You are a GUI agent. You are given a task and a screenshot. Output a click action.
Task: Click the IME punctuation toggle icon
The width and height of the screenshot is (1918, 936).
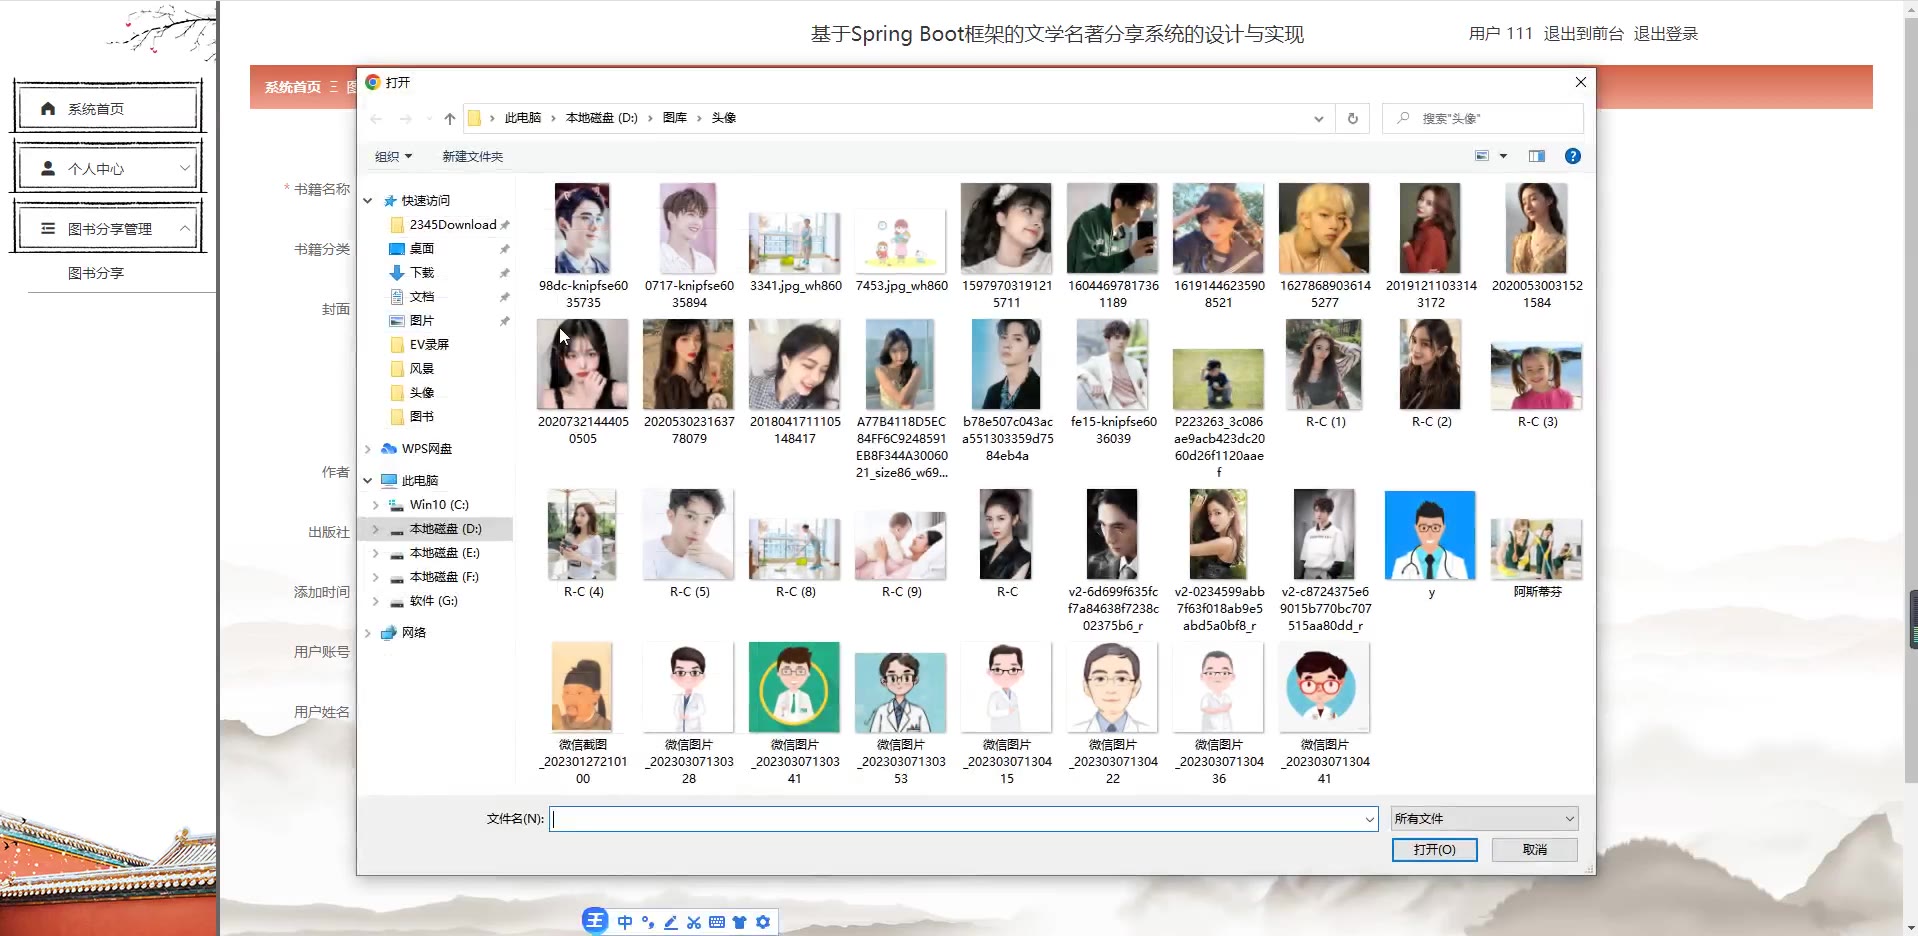tap(648, 922)
